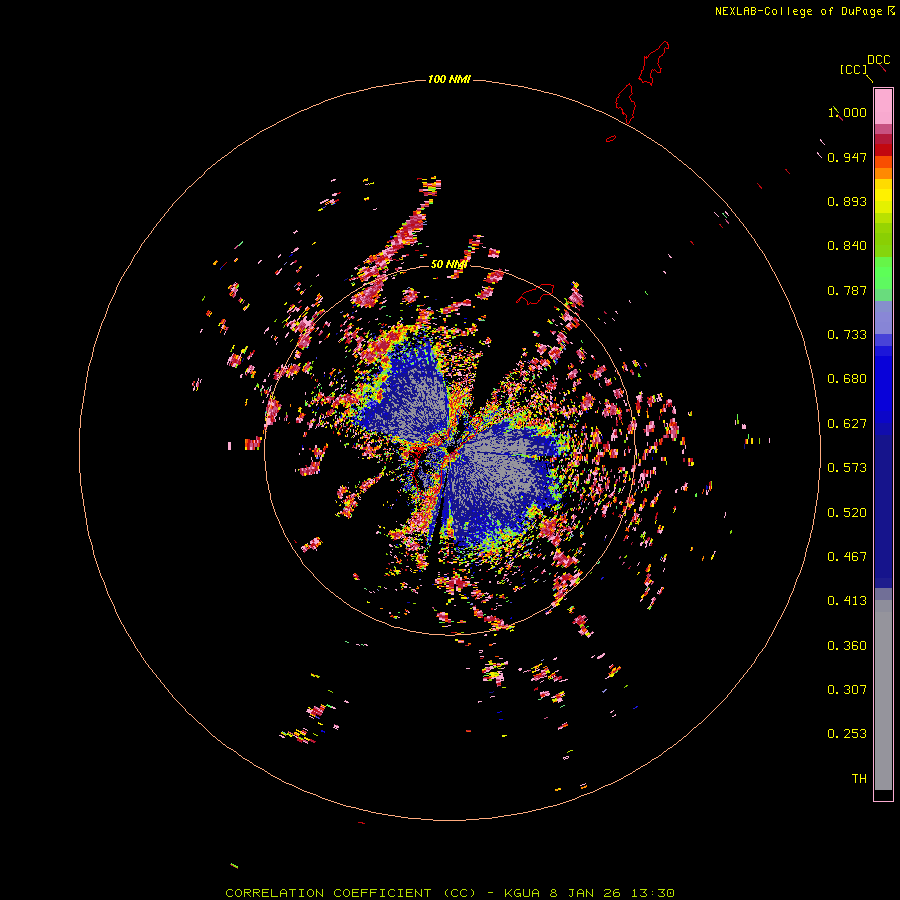The image size is (900, 900).
Task: Click the 0.627 scale value
Action: click(847, 424)
